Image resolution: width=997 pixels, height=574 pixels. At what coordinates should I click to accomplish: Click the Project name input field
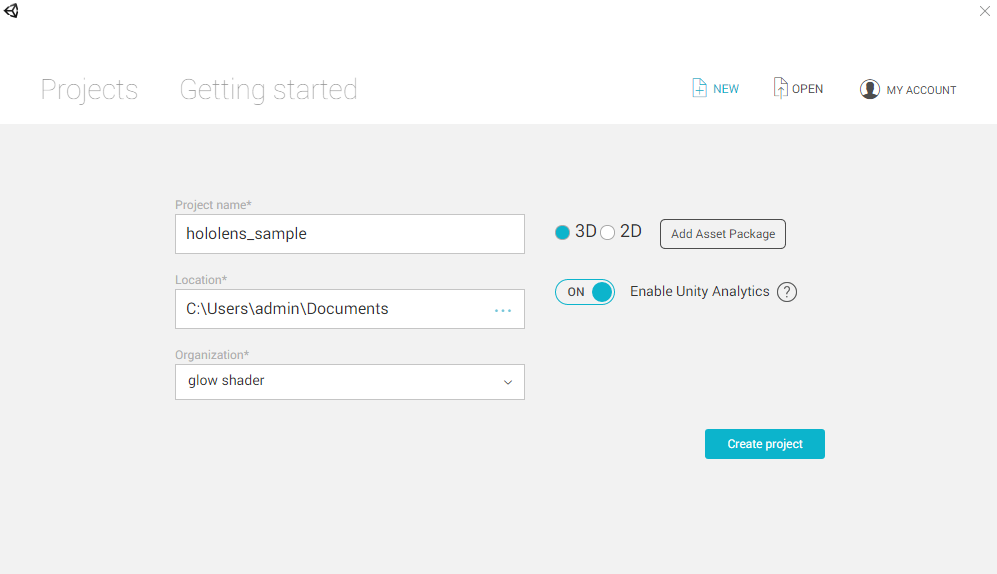[x=350, y=234]
